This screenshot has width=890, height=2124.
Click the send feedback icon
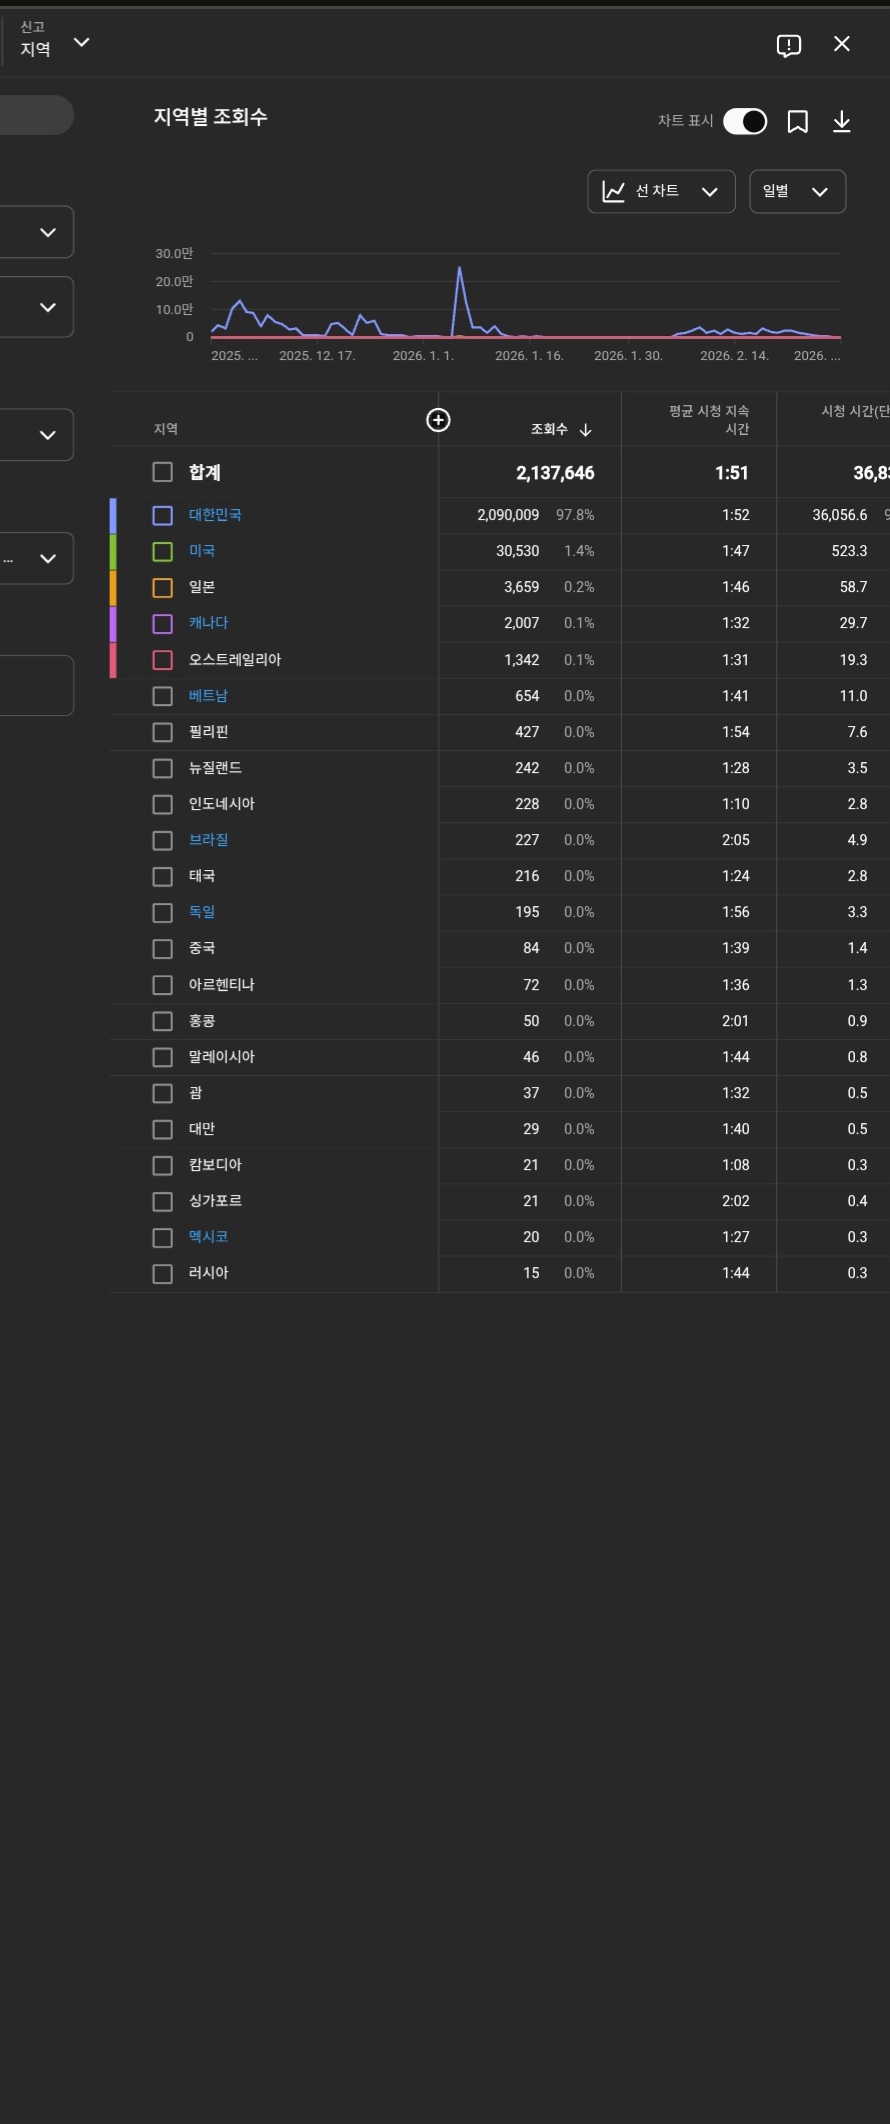click(789, 45)
